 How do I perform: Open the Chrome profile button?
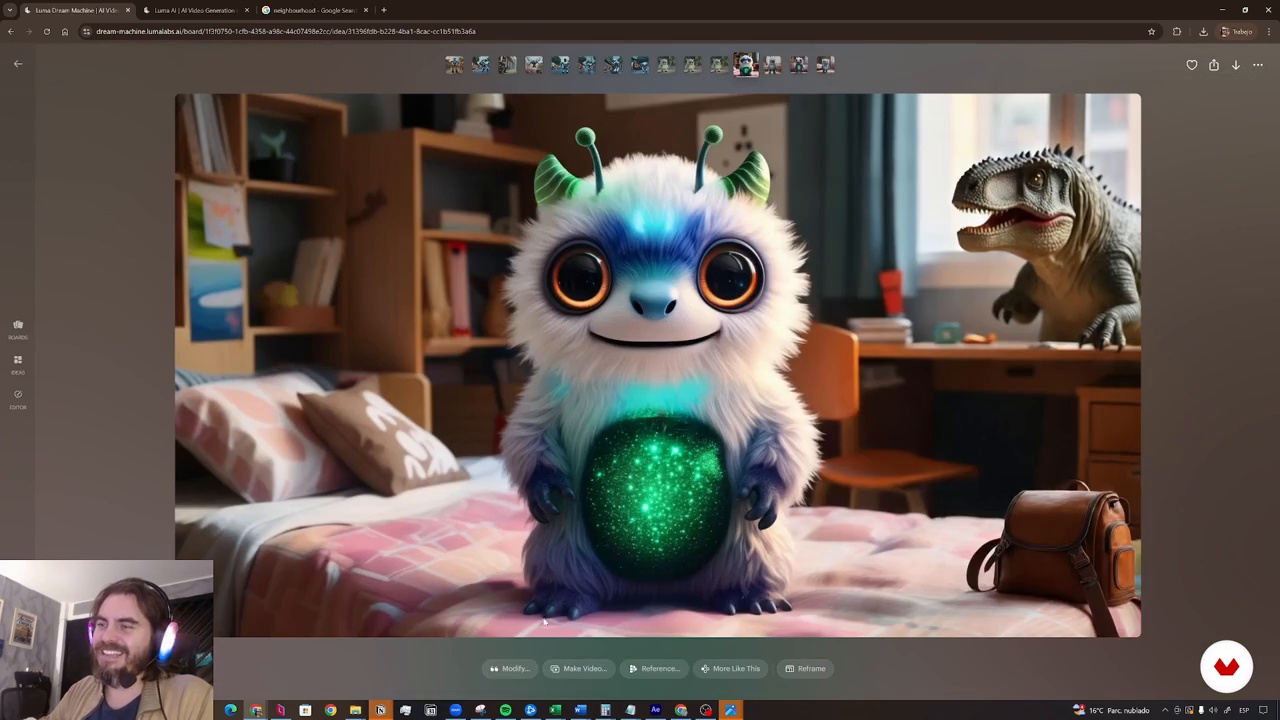point(1238,31)
